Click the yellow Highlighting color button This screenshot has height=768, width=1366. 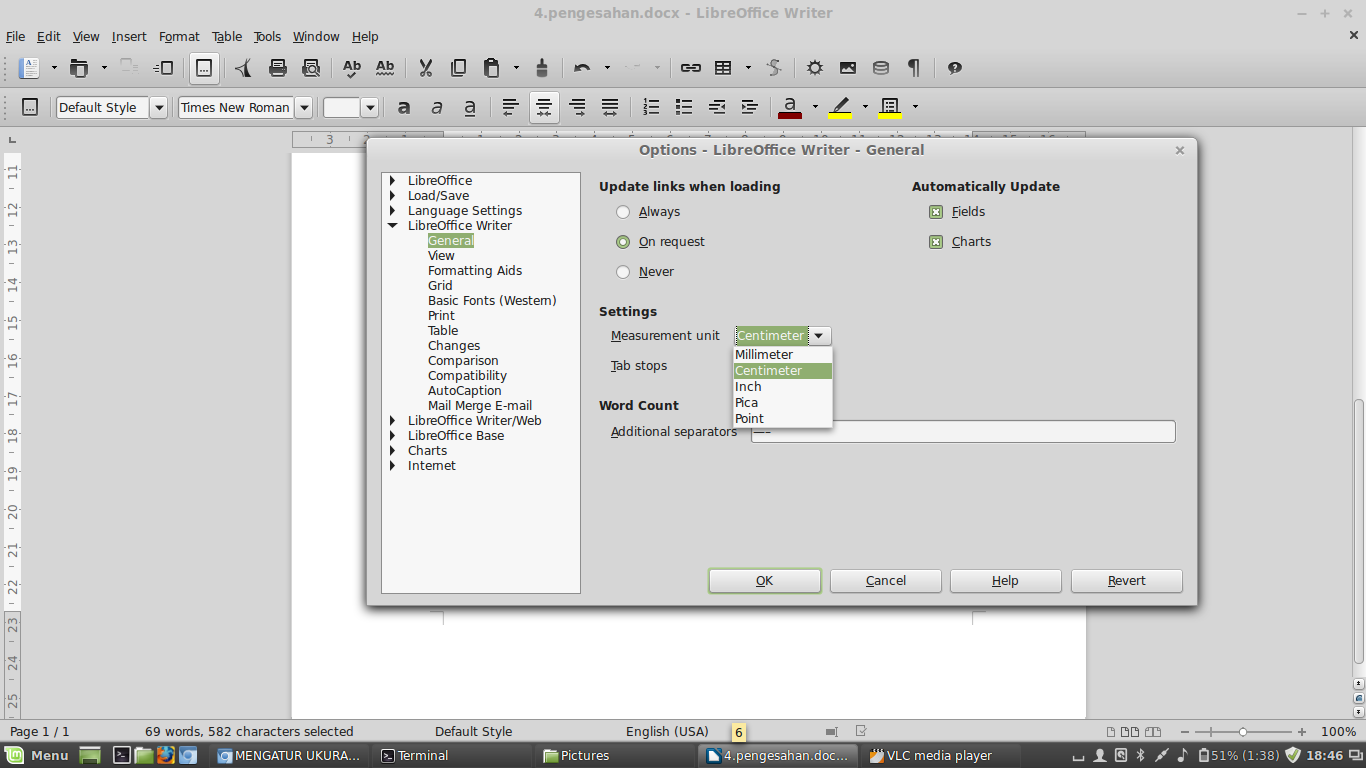[x=840, y=107]
